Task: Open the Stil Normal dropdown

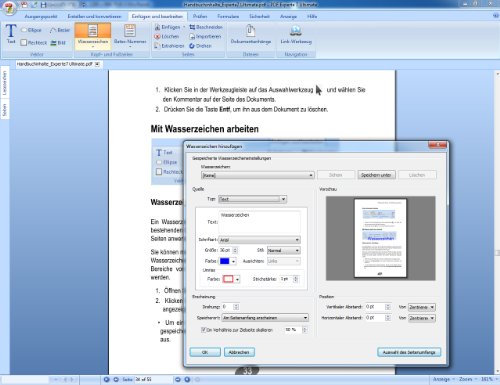Action: click(297, 250)
